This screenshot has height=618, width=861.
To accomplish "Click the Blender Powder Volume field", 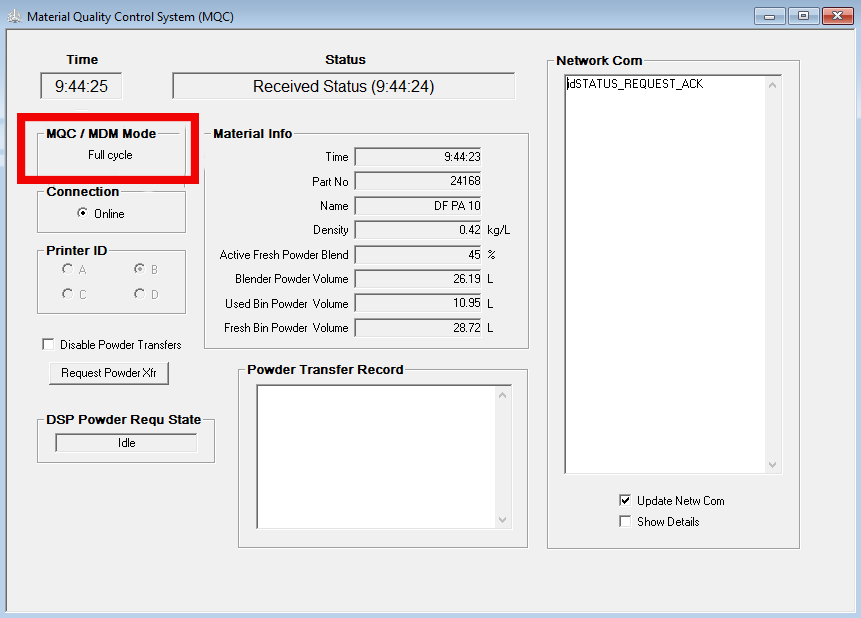I will 418,279.
